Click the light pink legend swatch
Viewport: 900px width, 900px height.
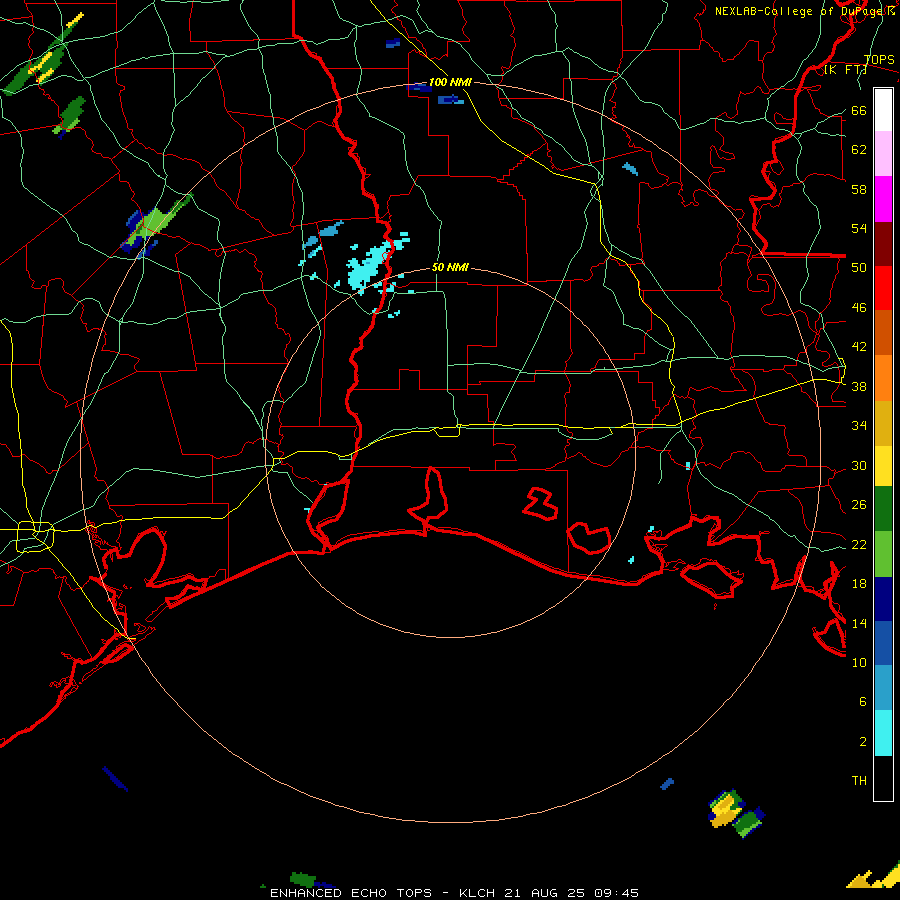883,154
